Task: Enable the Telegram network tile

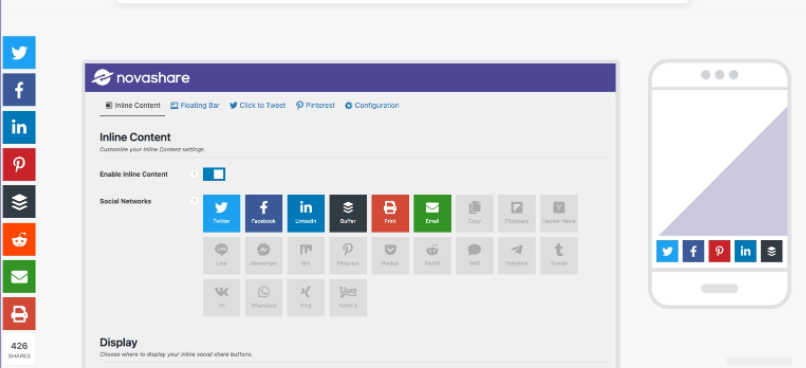Action: coord(517,255)
